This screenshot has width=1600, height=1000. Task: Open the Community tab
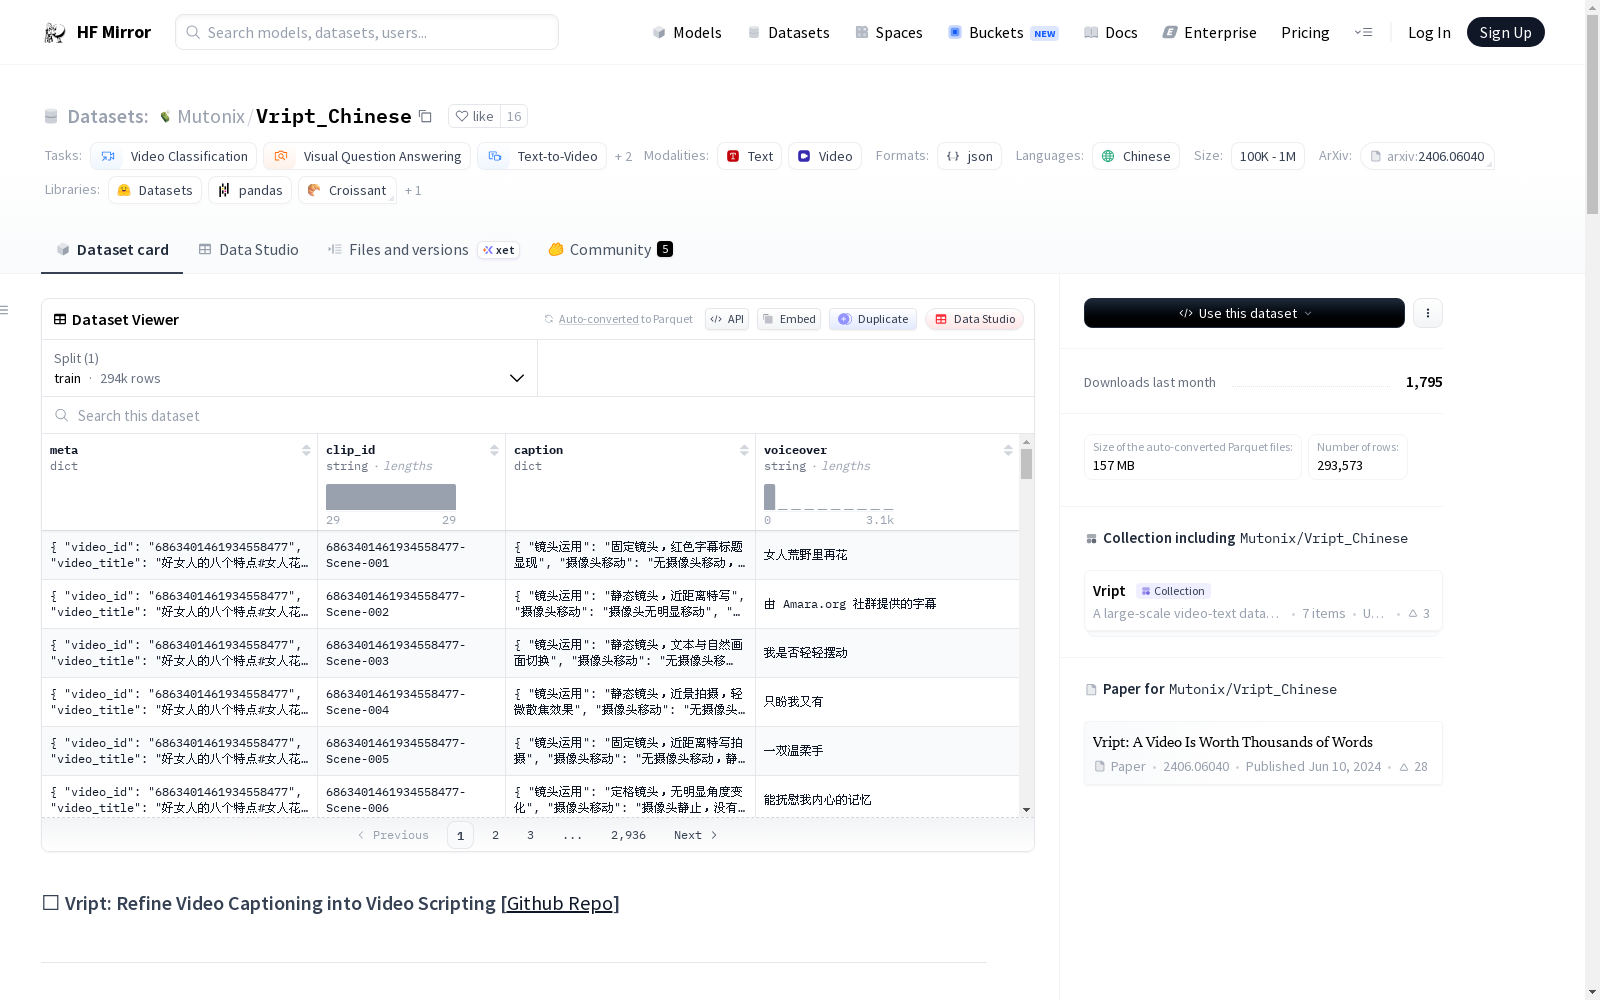coord(610,250)
